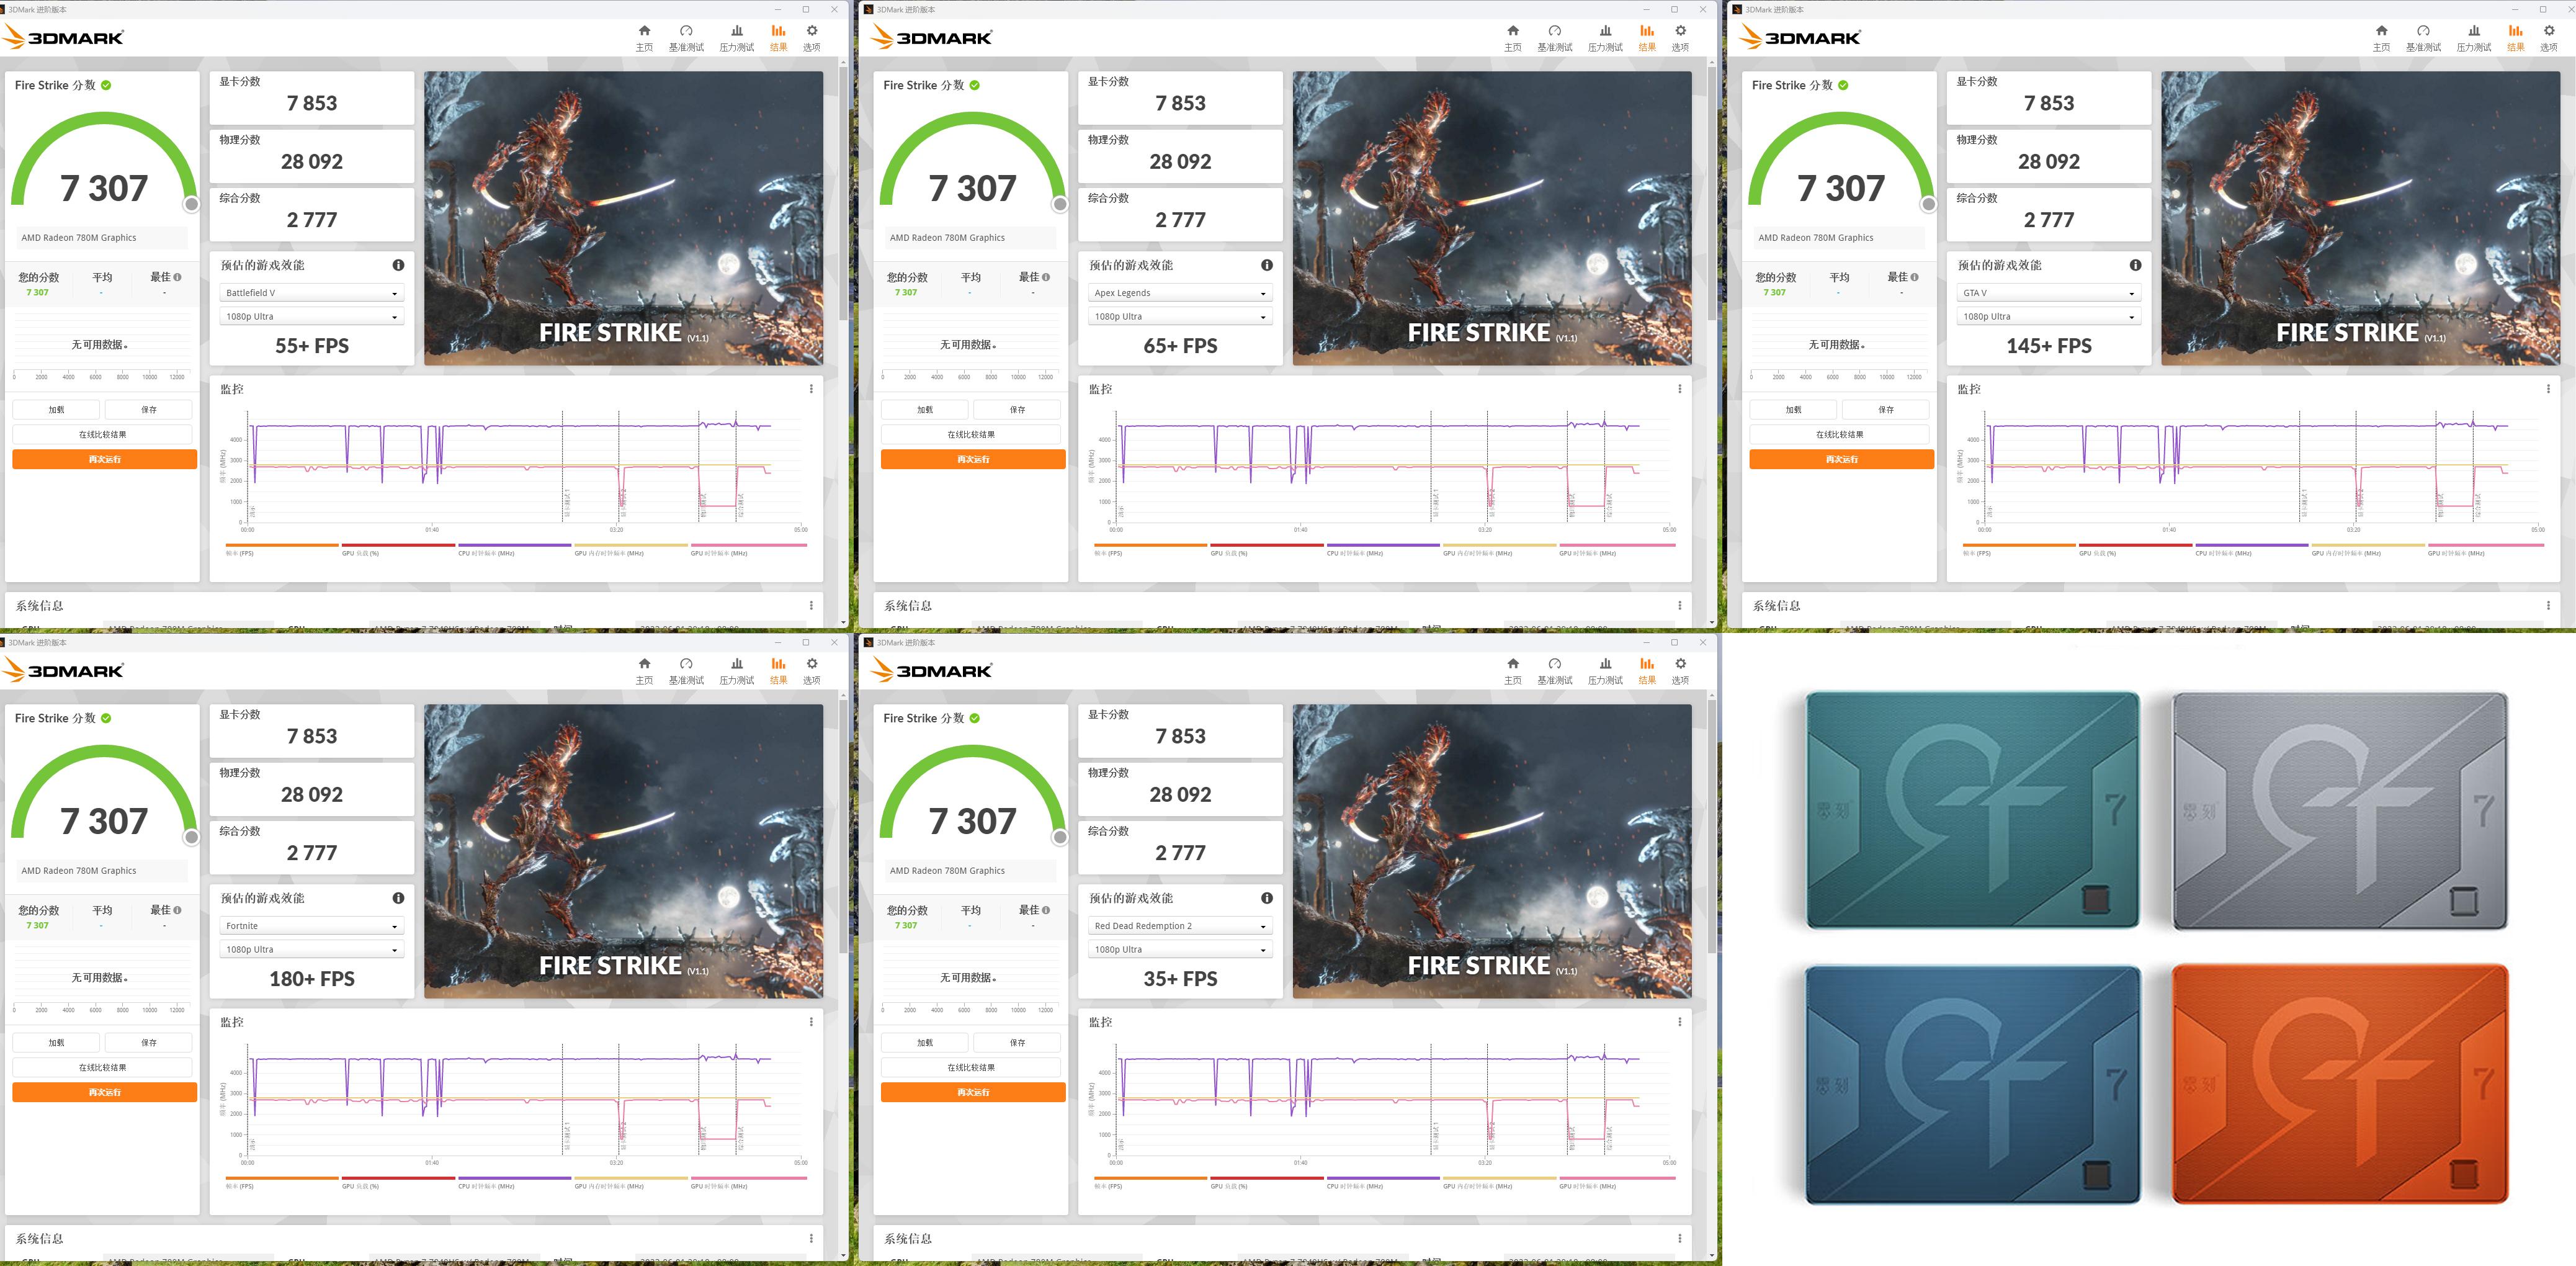
Task: Toggle CPU 时钟频率 legend in Red Dead Redemption window chart
Action: pyautogui.click(x=1354, y=1185)
